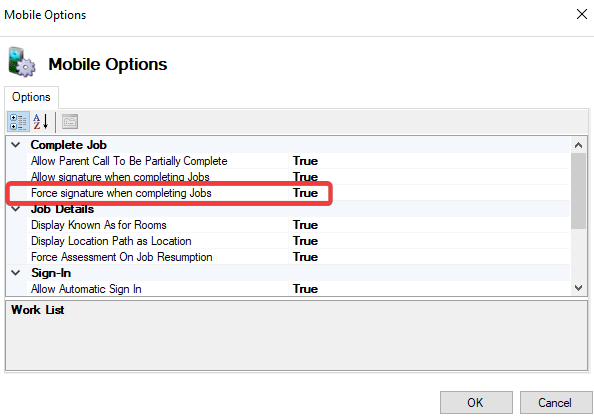The height and width of the screenshot is (419, 594).
Task: Select Display Location Path as Location property
Action: [111, 241]
